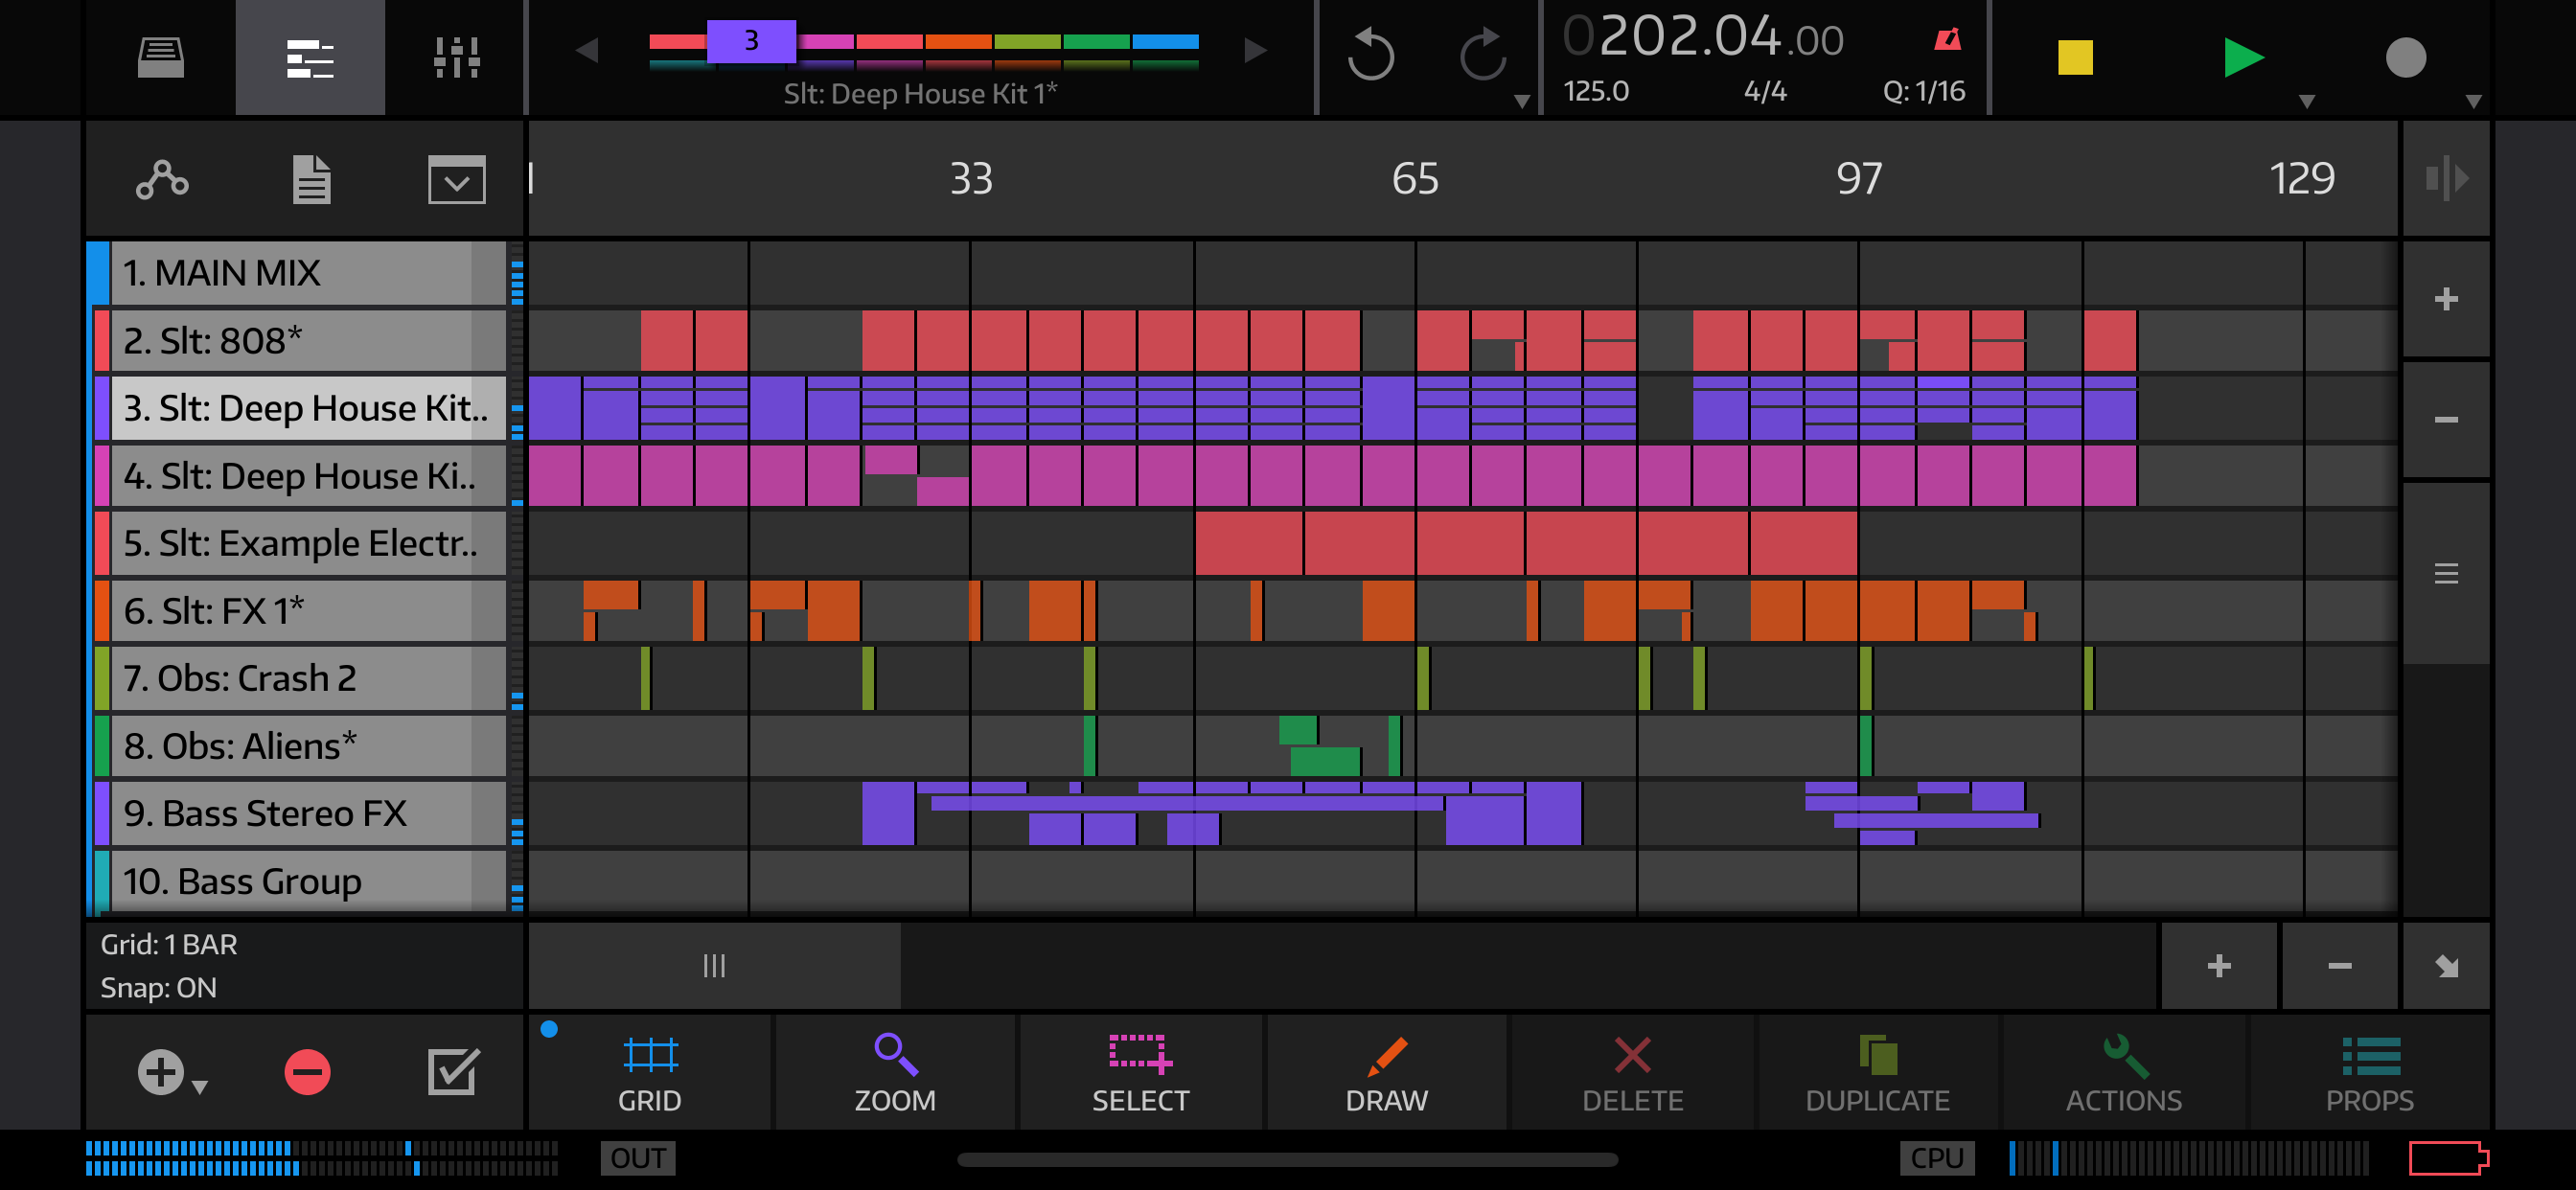Jump to bar 97 on timeline ruler
Image resolution: width=2576 pixels, height=1190 pixels.
point(1859,179)
